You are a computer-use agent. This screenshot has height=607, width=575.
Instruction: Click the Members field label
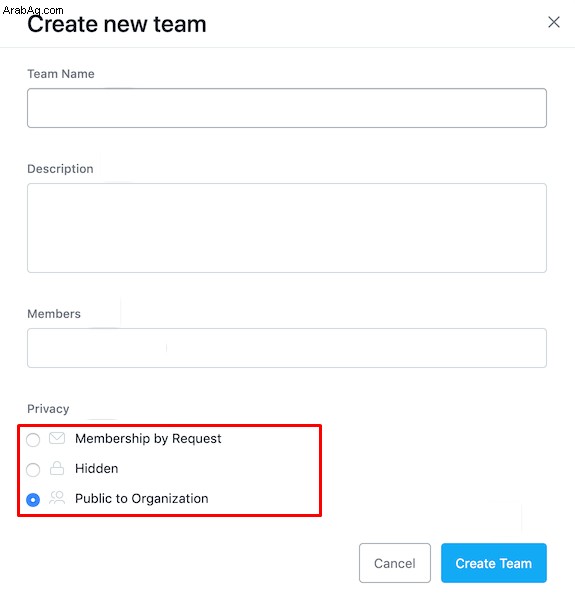(x=54, y=314)
